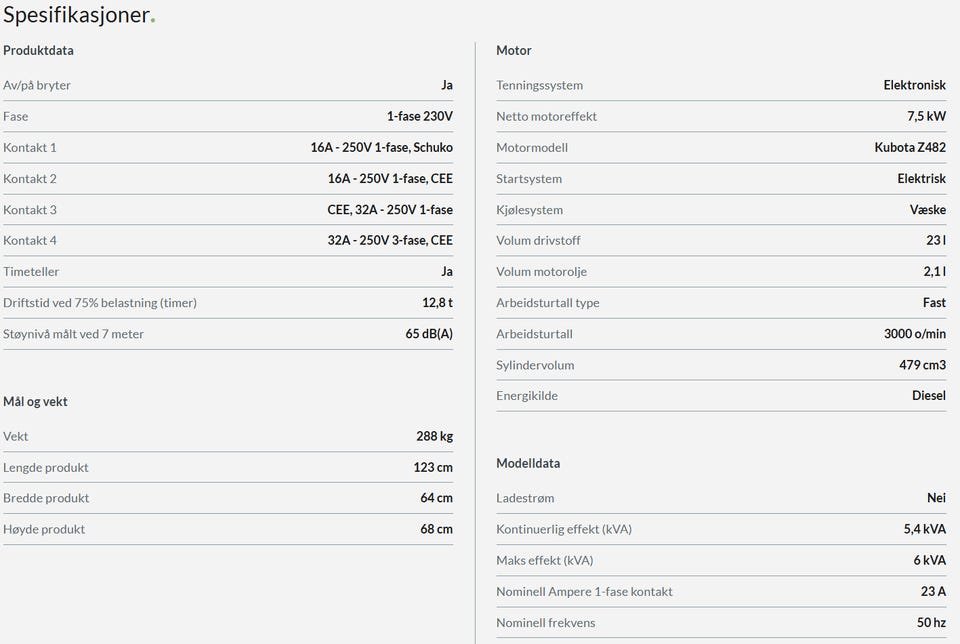Image resolution: width=960 pixels, height=644 pixels.
Task: Select the 3000 o/min value
Action: click(908, 333)
